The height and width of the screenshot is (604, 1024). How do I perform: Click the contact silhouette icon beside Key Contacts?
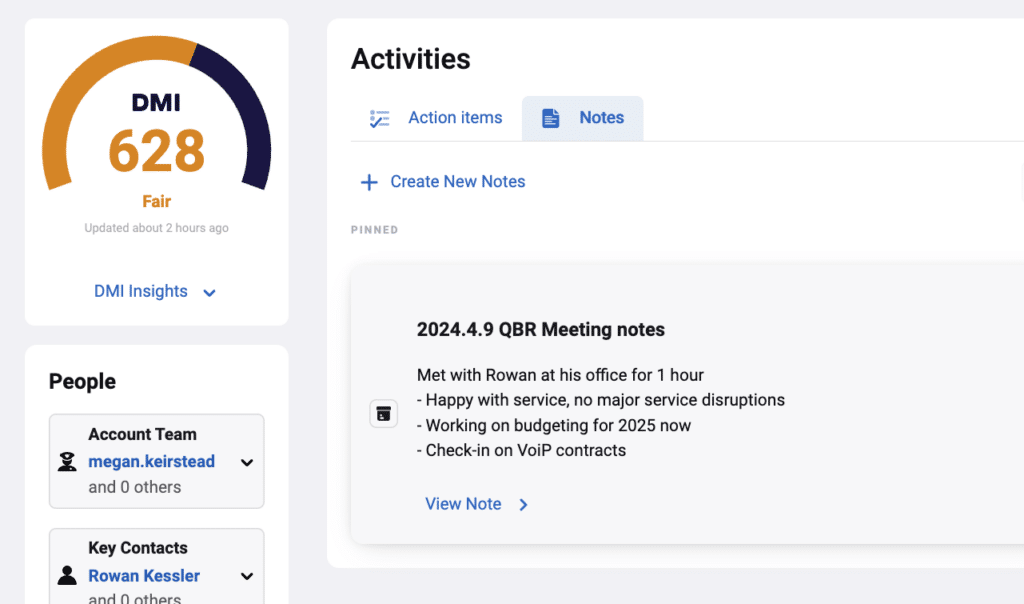click(66, 575)
